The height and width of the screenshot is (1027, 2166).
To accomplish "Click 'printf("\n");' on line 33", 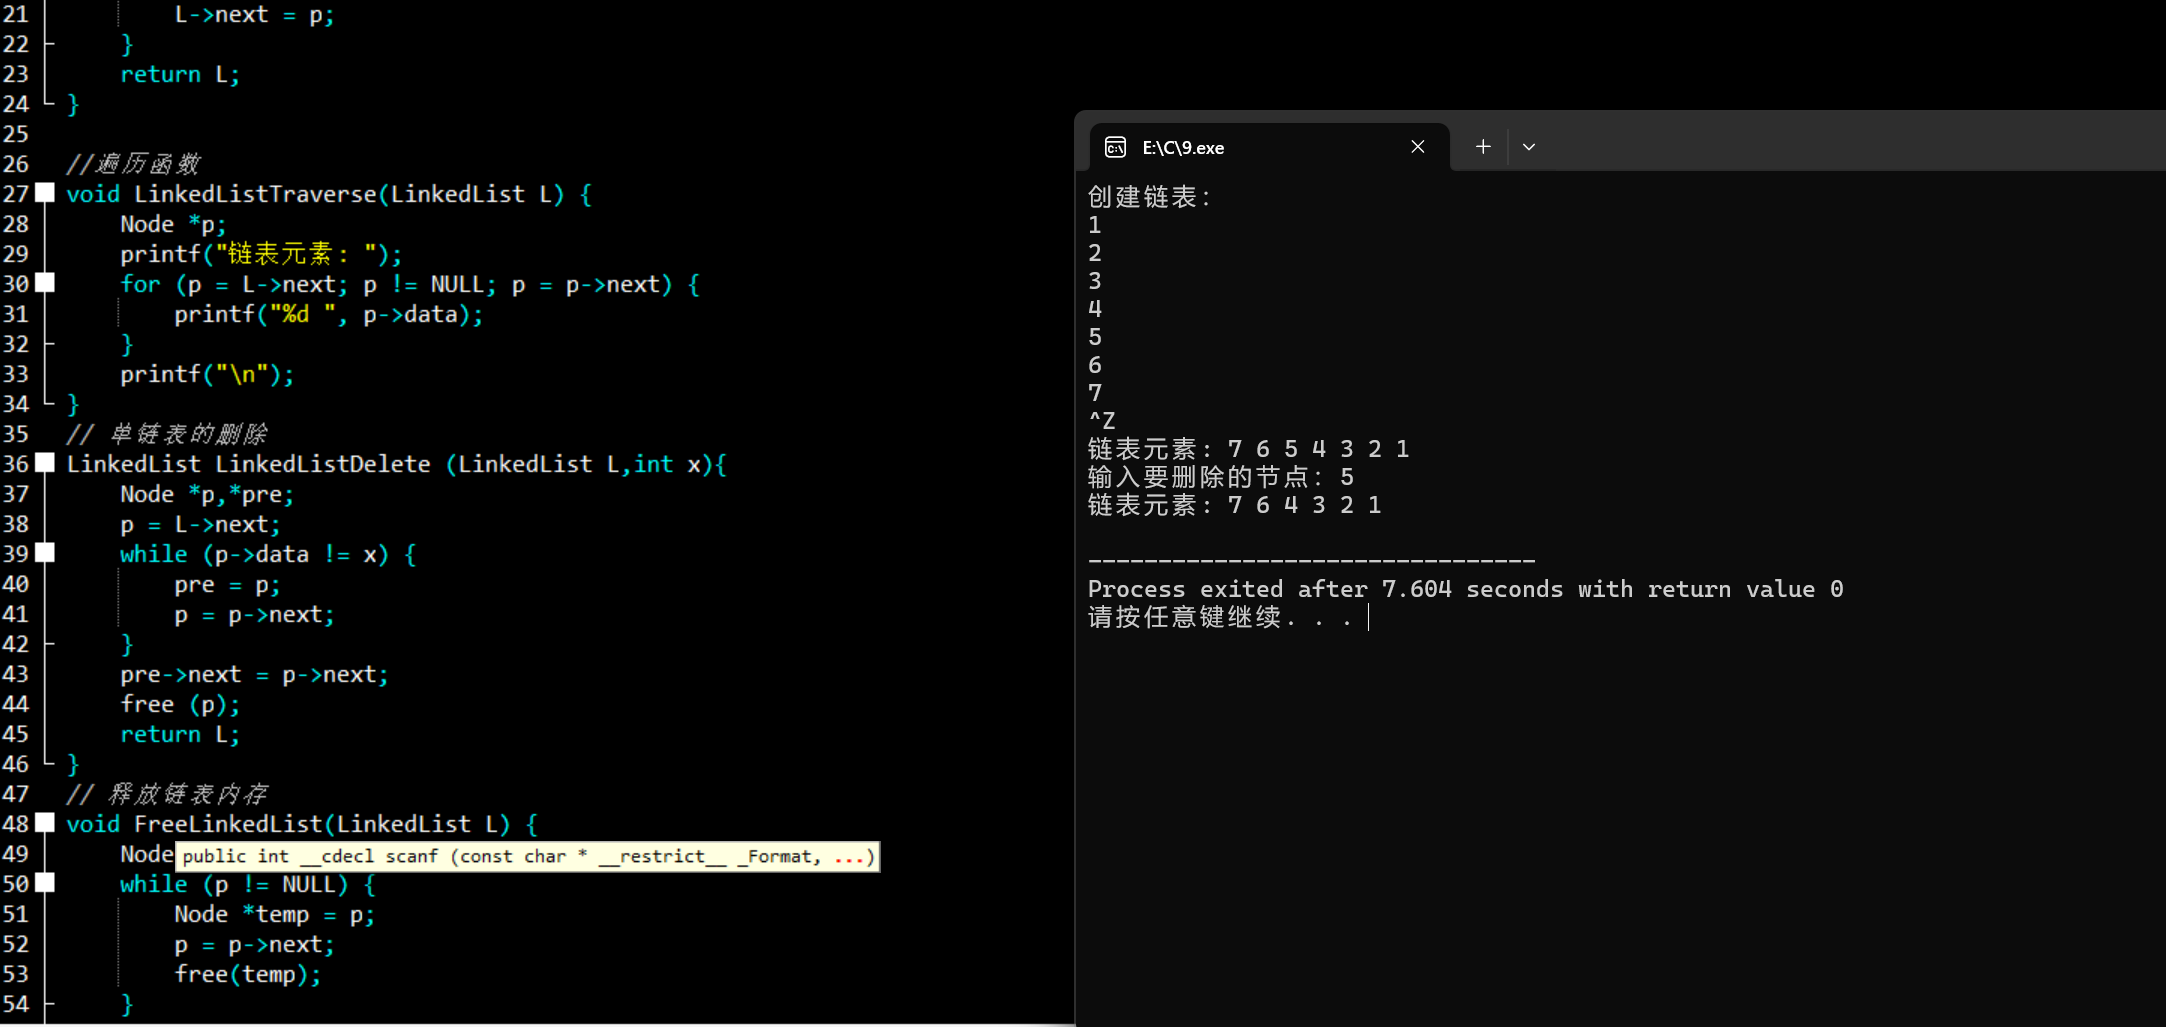I will pyautogui.click(x=207, y=375).
